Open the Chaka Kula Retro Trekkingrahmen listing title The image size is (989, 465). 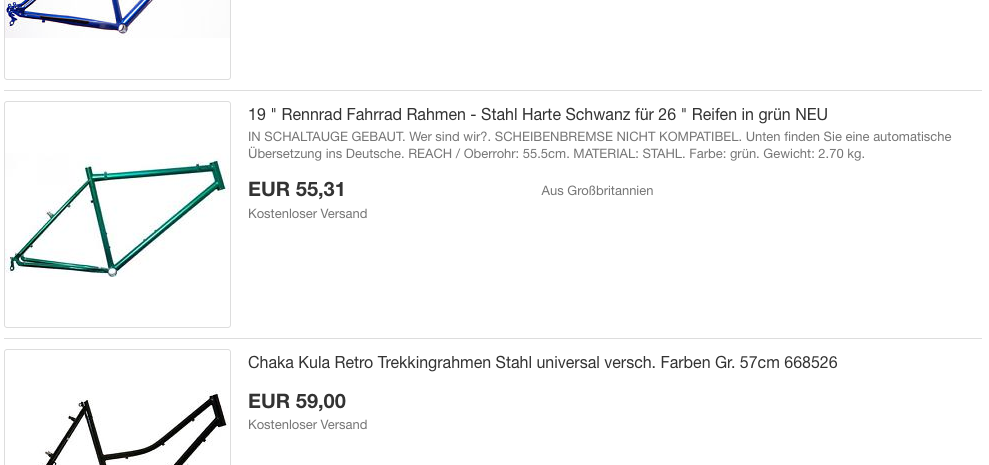coord(542,362)
